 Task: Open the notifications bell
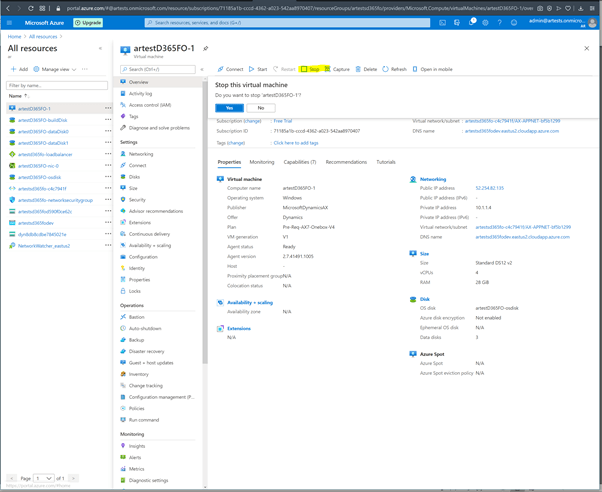pos(472,22)
